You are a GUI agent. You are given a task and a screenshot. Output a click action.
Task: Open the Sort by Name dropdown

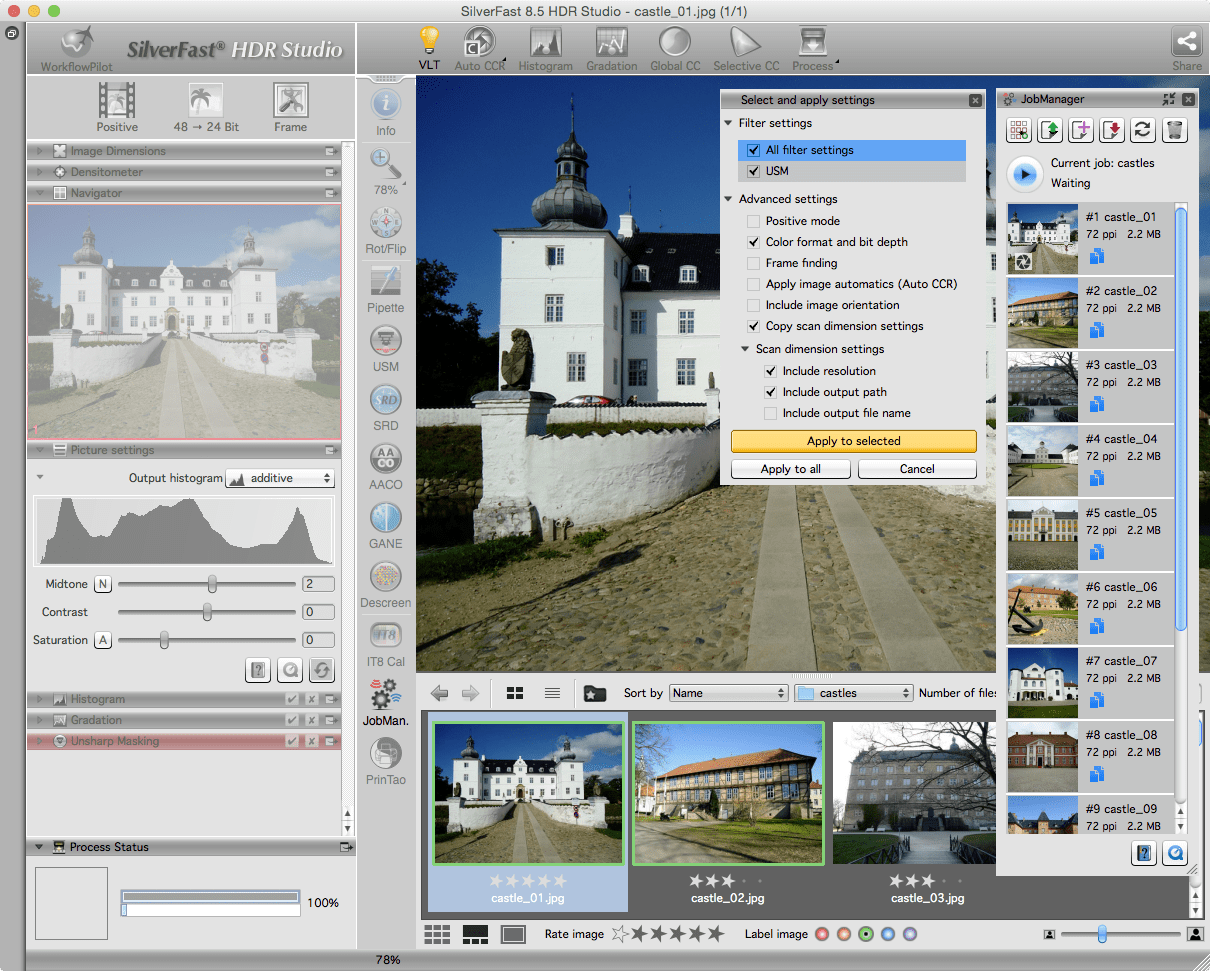(x=729, y=693)
